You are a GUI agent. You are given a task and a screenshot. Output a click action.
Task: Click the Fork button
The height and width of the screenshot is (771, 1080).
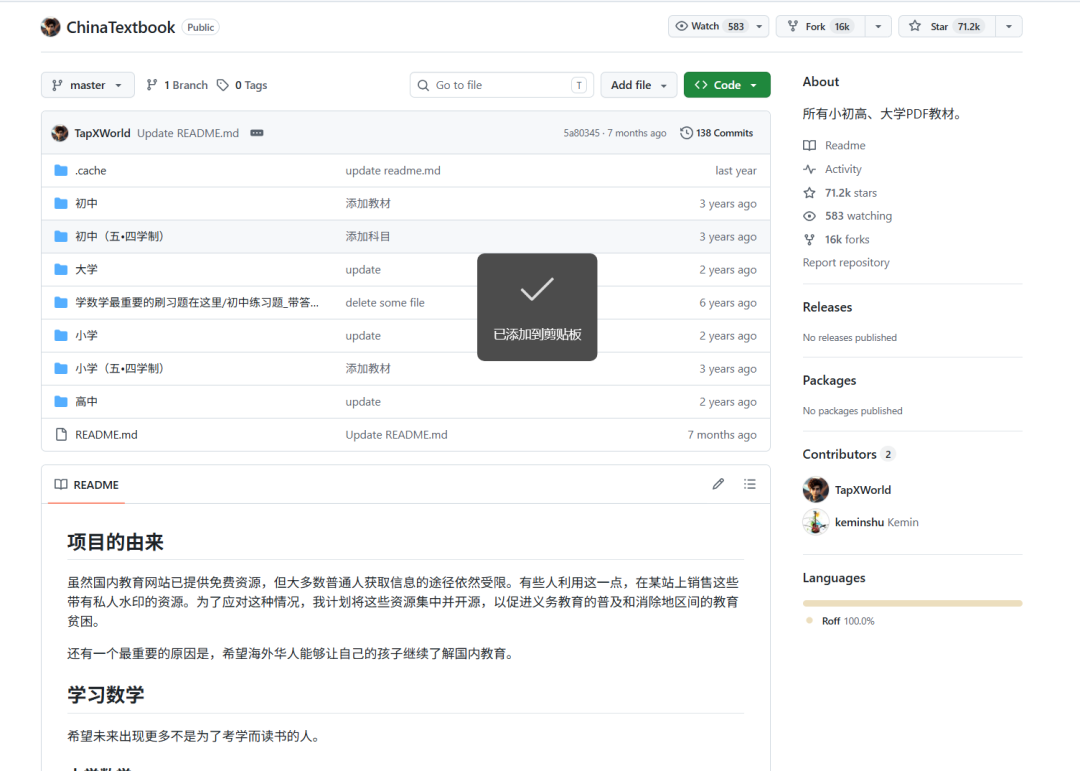820,26
